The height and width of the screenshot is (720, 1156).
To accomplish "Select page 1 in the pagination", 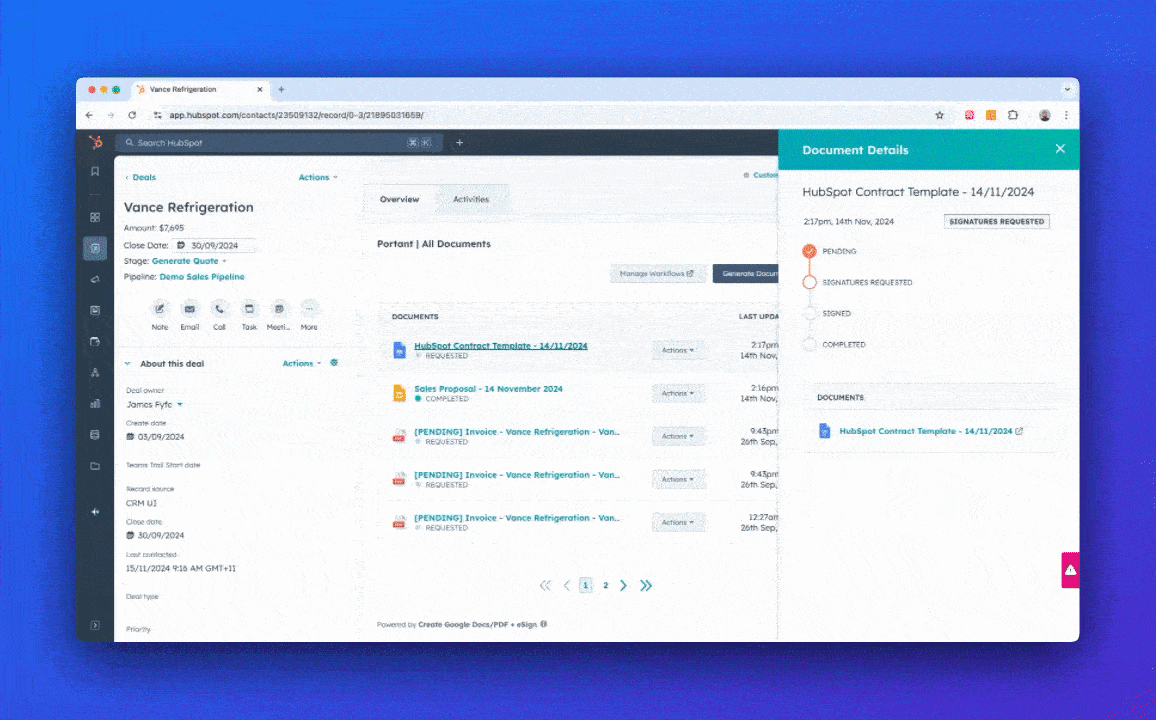I will coord(585,585).
